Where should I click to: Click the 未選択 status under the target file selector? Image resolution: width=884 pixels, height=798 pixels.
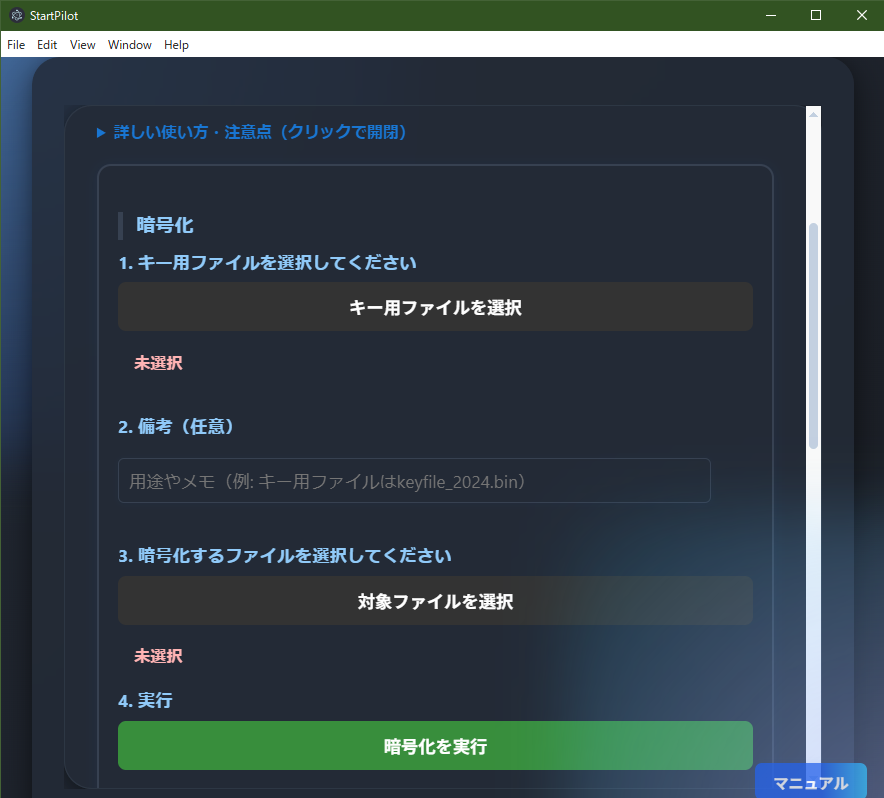pyautogui.click(x=157, y=656)
